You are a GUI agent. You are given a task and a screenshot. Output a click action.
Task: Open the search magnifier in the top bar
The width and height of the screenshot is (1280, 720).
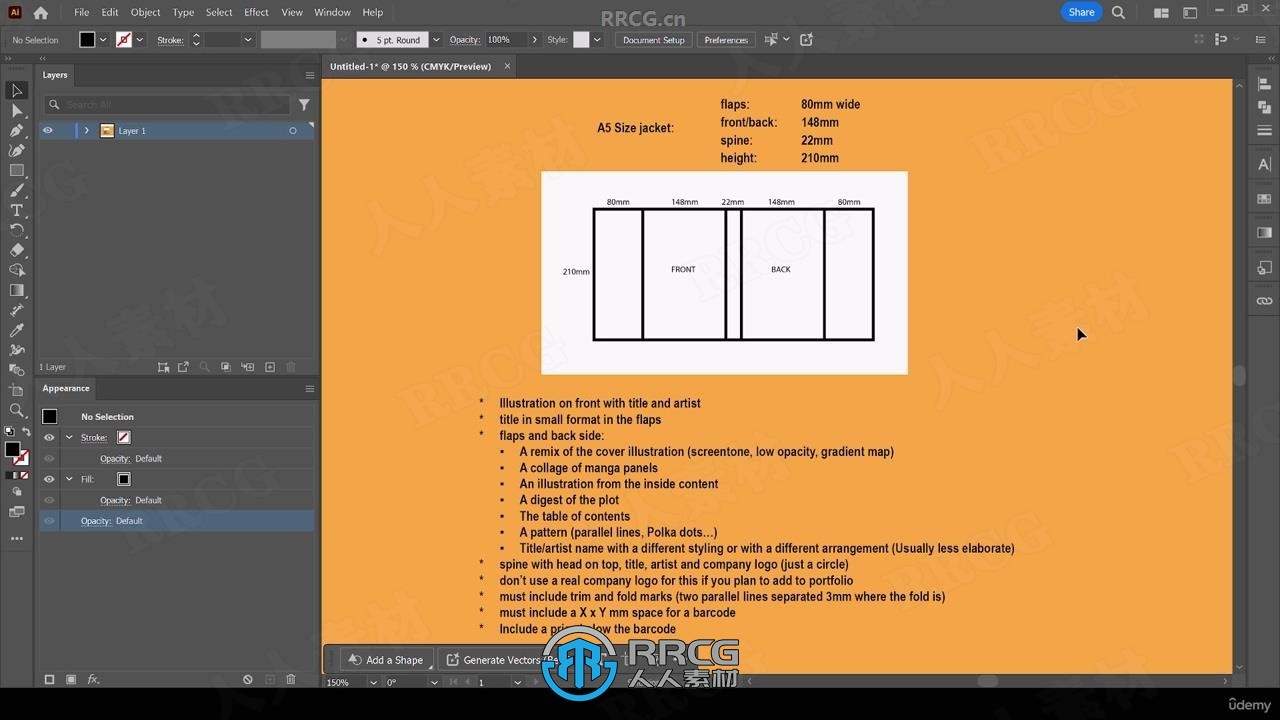click(1118, 12)
